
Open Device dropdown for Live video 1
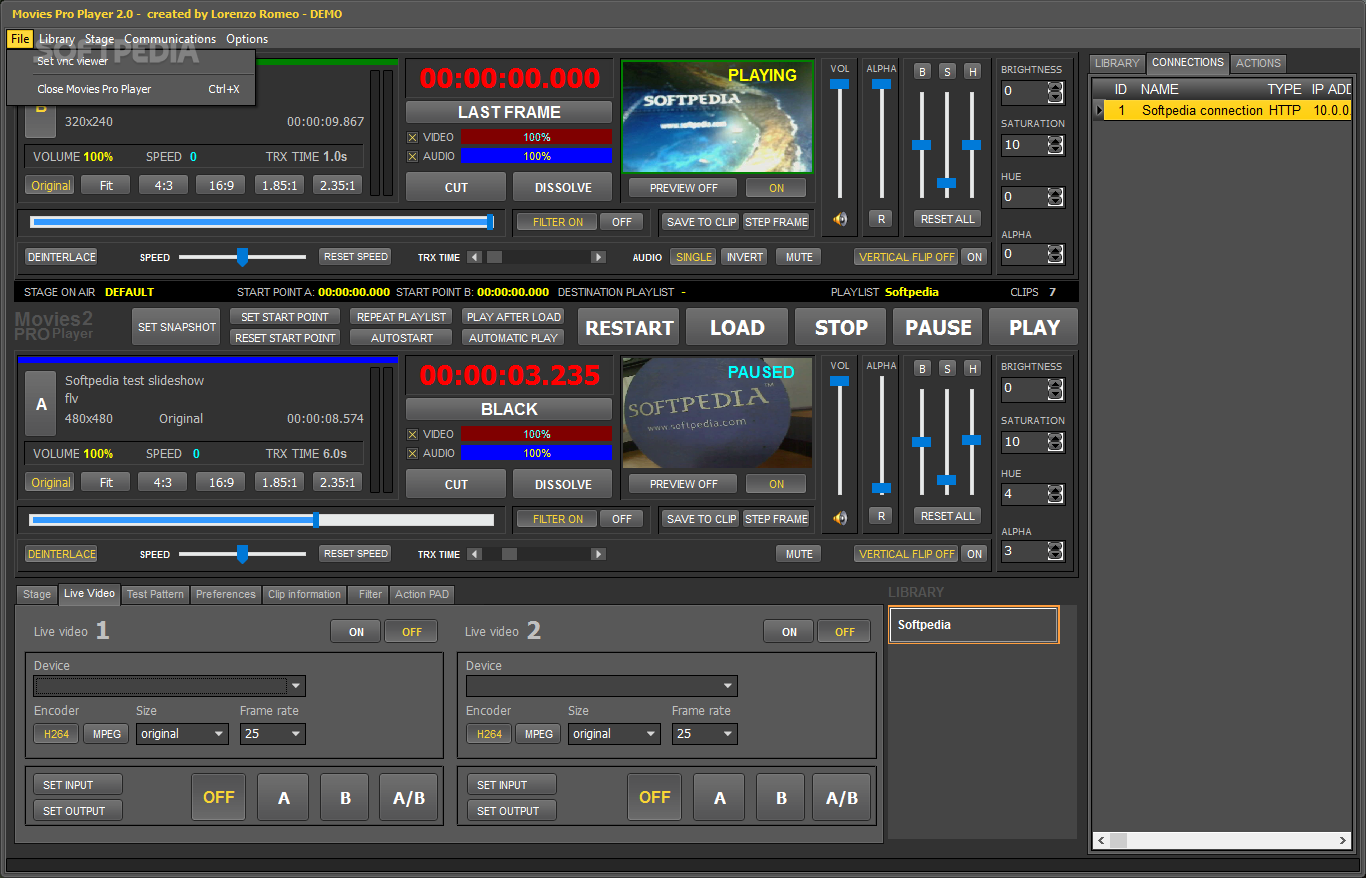(x=296, y=686)
